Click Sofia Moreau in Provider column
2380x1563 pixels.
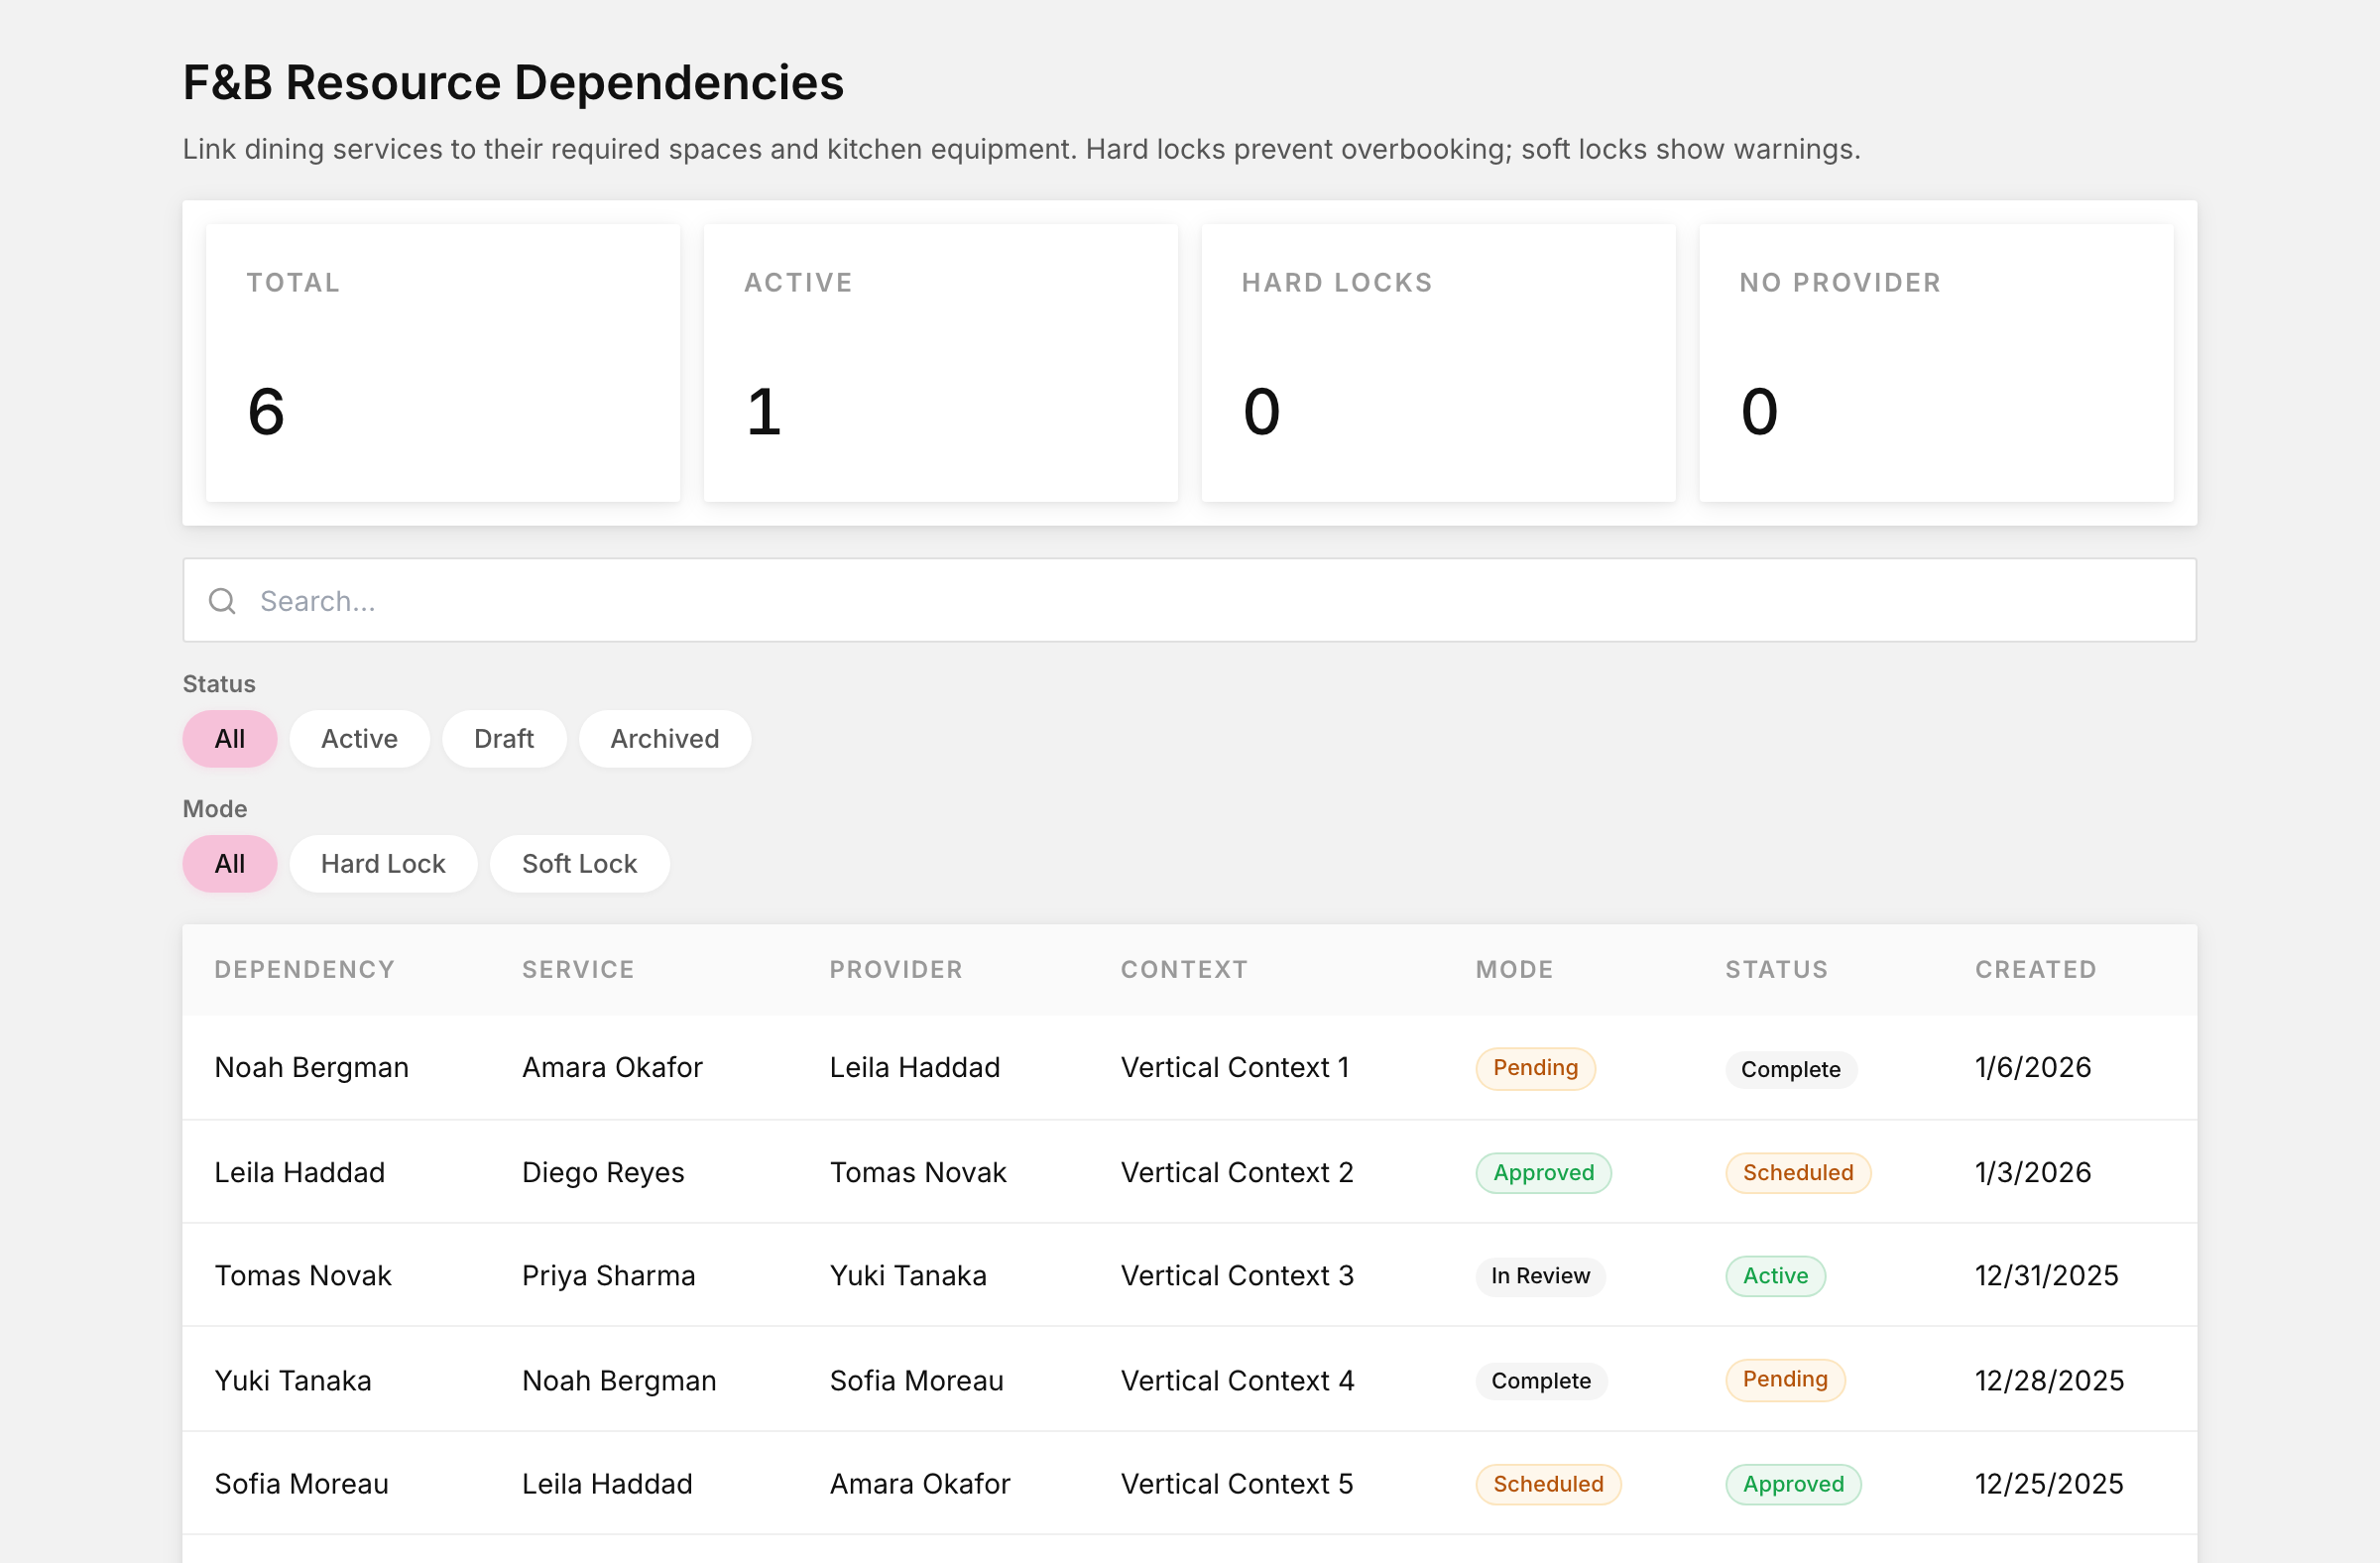point(917,1381)
